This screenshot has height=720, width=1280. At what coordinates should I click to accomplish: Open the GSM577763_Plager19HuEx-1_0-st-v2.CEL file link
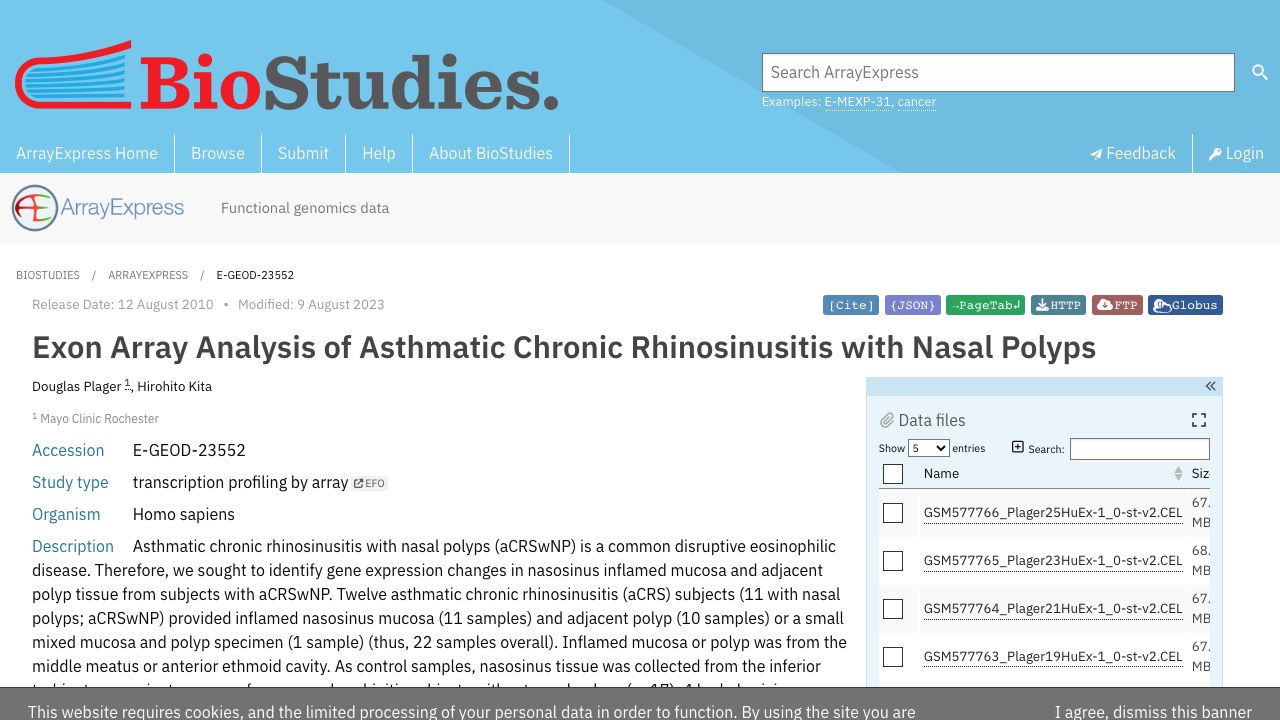(1053, 657)
